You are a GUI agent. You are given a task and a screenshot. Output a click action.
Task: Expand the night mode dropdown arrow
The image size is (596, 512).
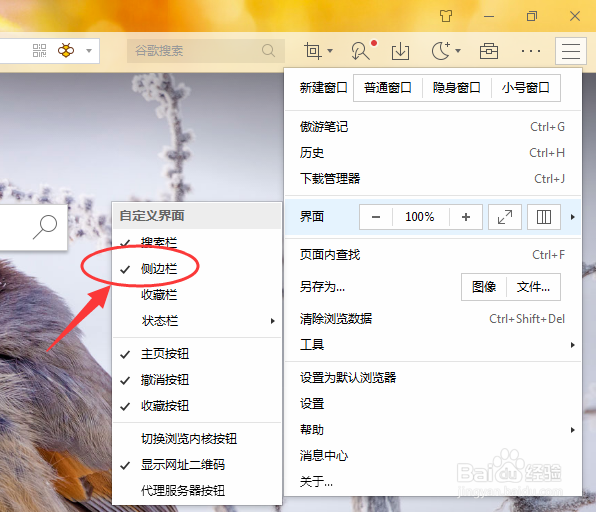coord(458,51)
